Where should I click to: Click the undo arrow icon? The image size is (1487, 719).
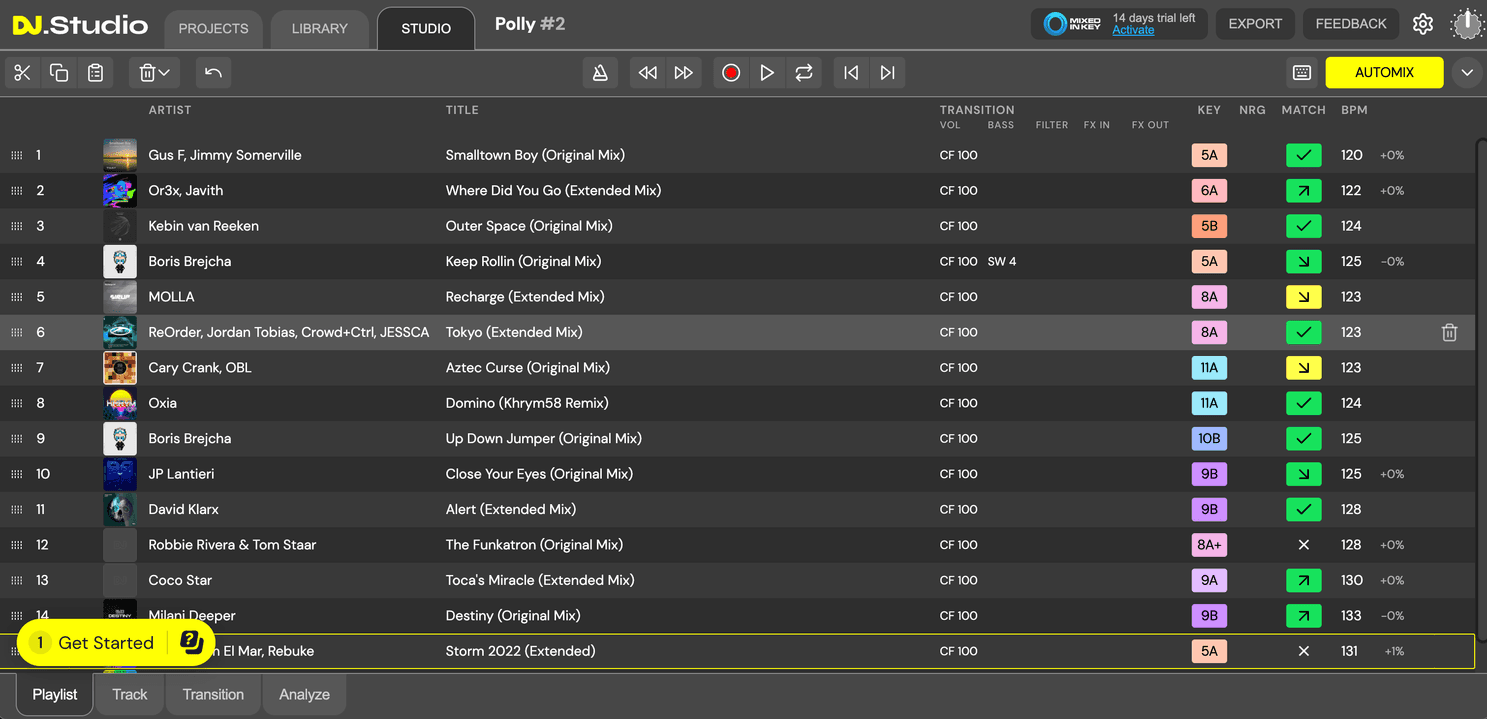[213, 73]
